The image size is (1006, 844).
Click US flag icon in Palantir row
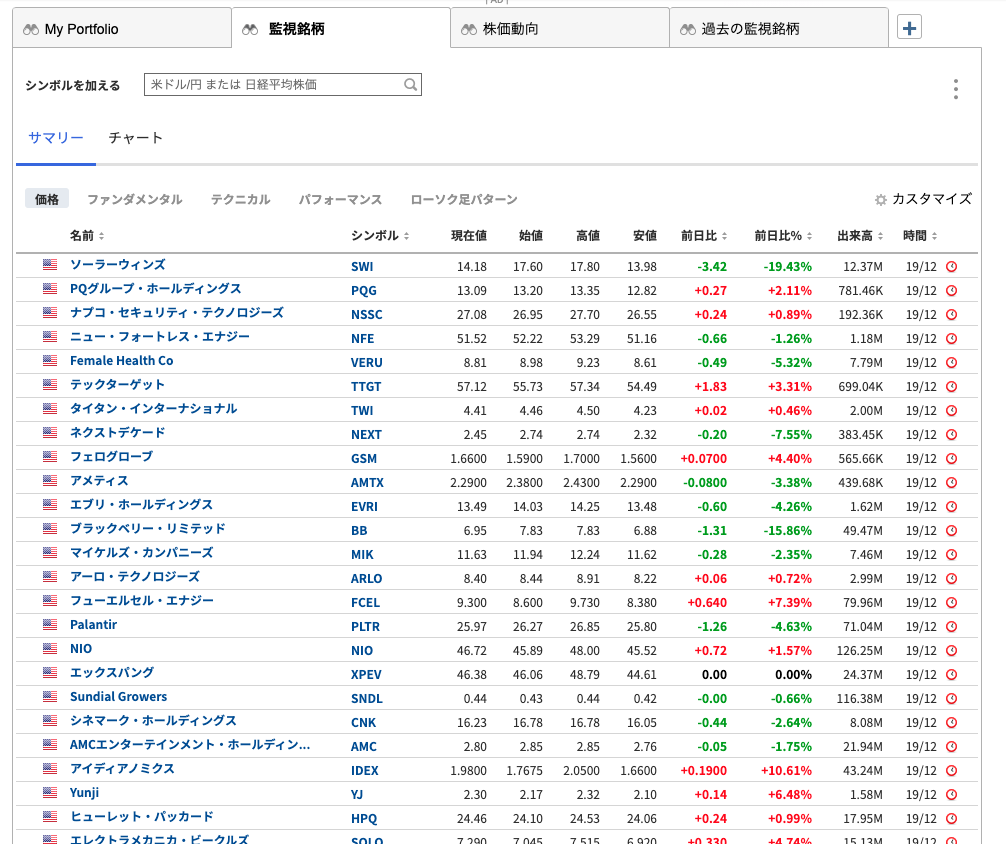(x=50, y=624)
